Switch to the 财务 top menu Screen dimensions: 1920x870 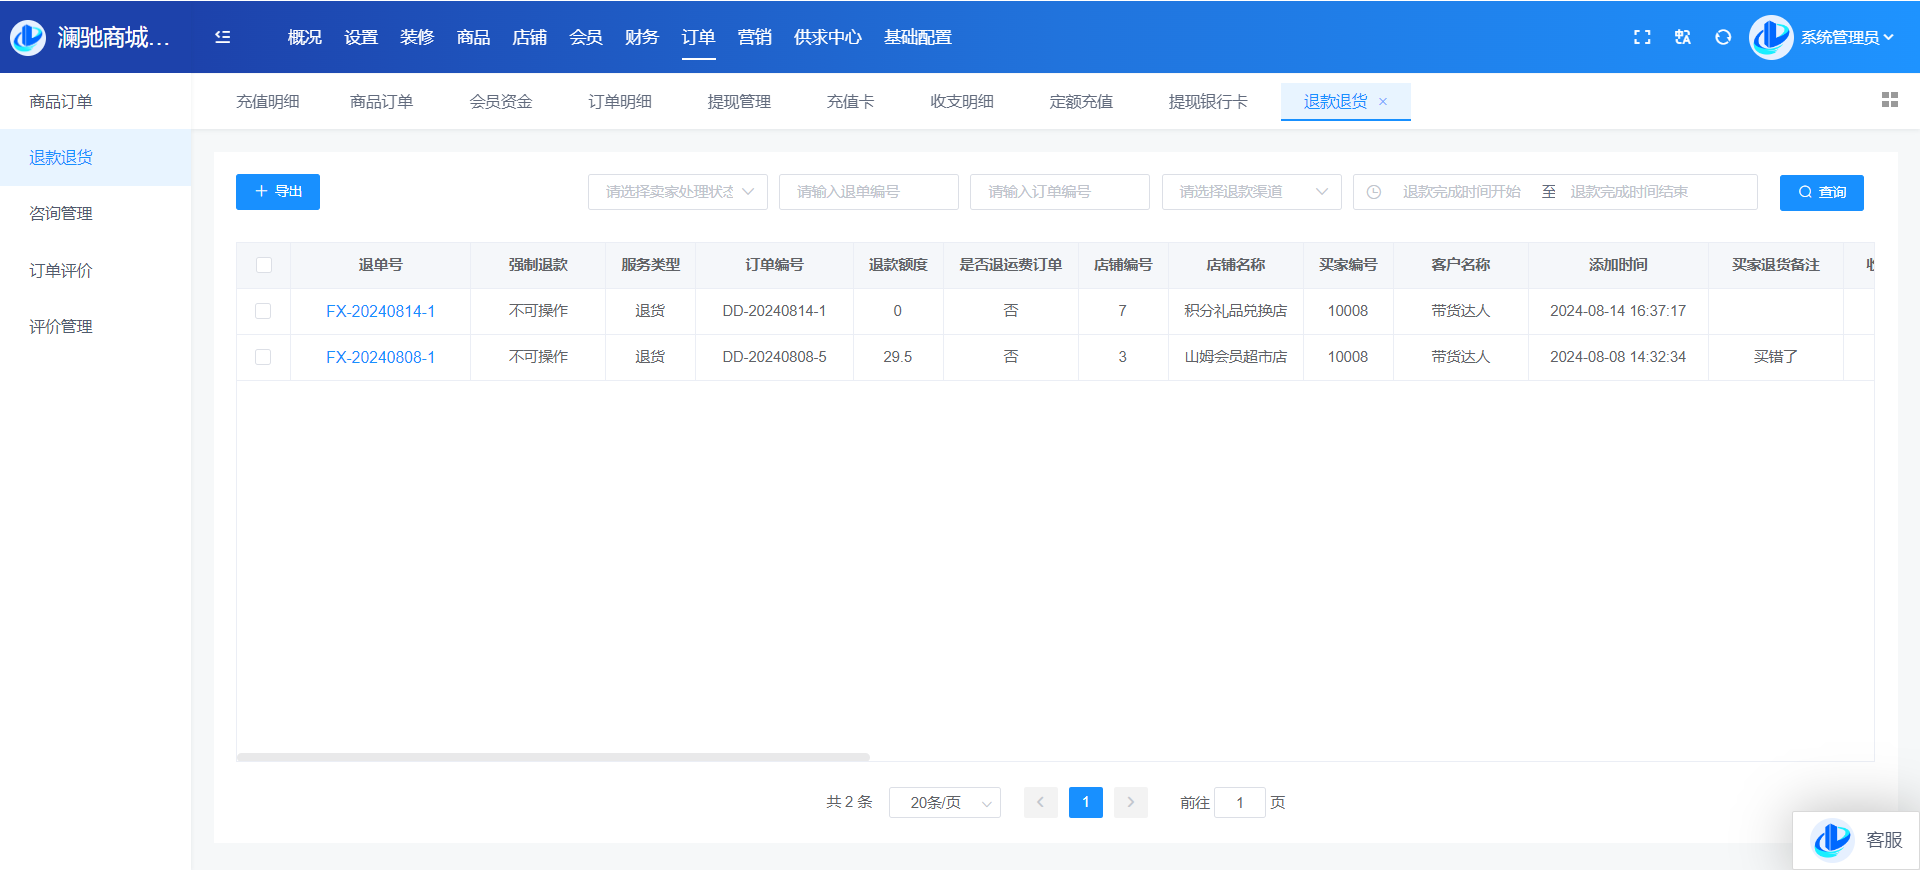pos(641,37)
